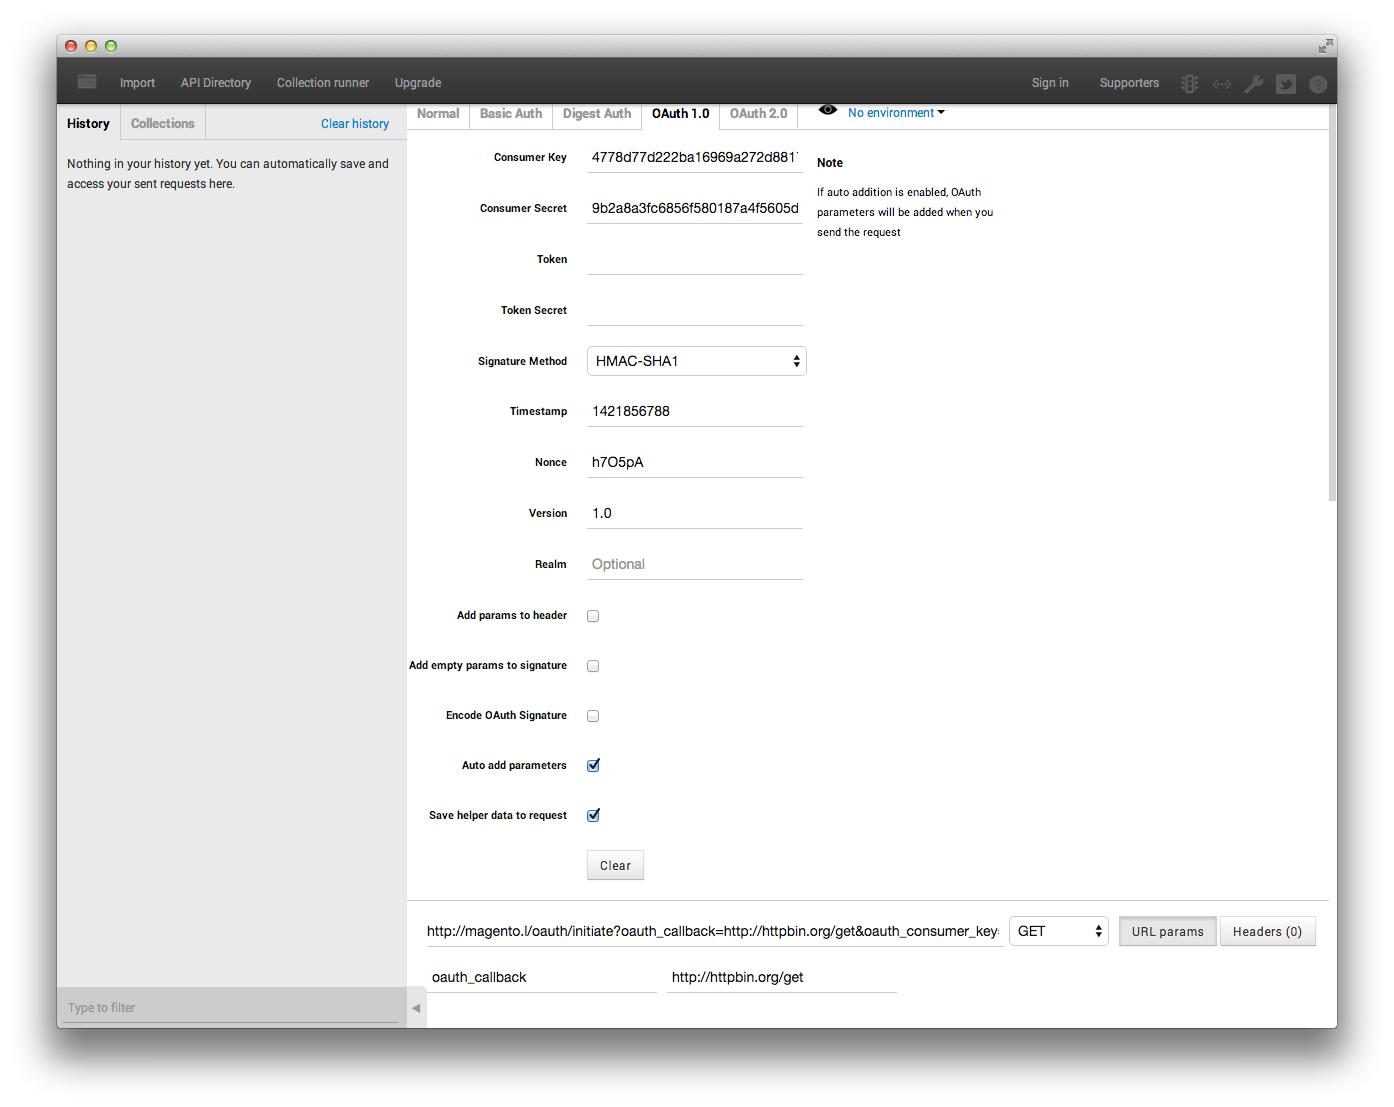
Task: Open help with the question mark icon
Action: [x=1318, y=83]
